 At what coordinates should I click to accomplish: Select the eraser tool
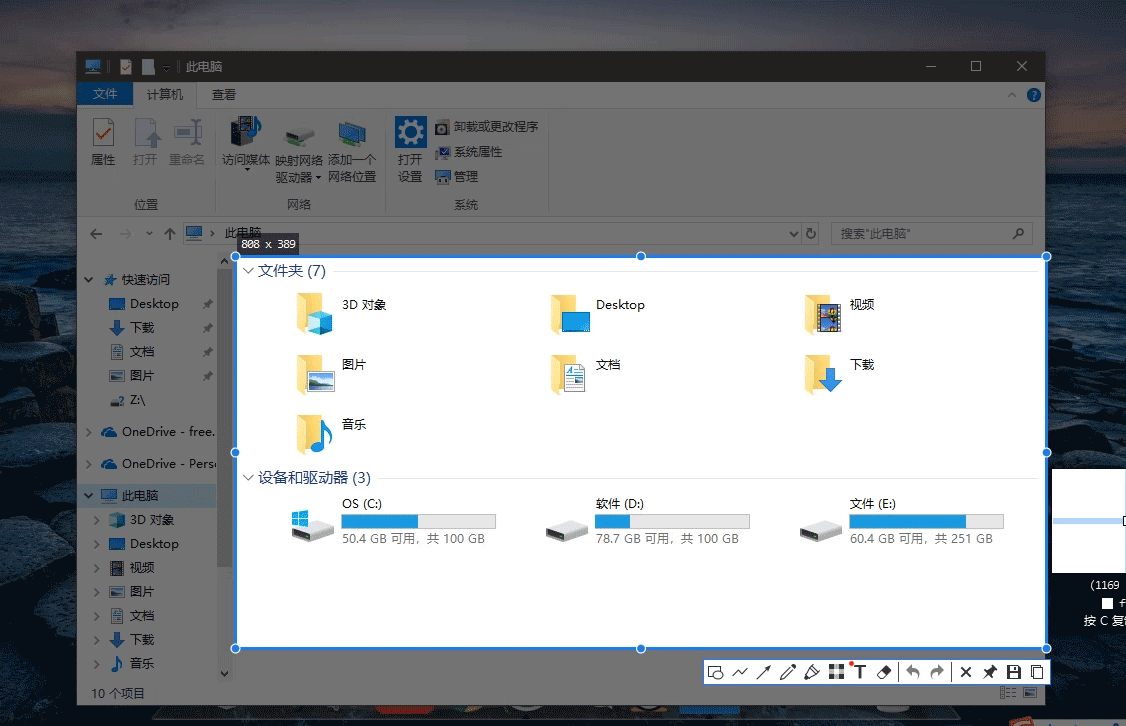pyautogui.click(x=884, y=672)
